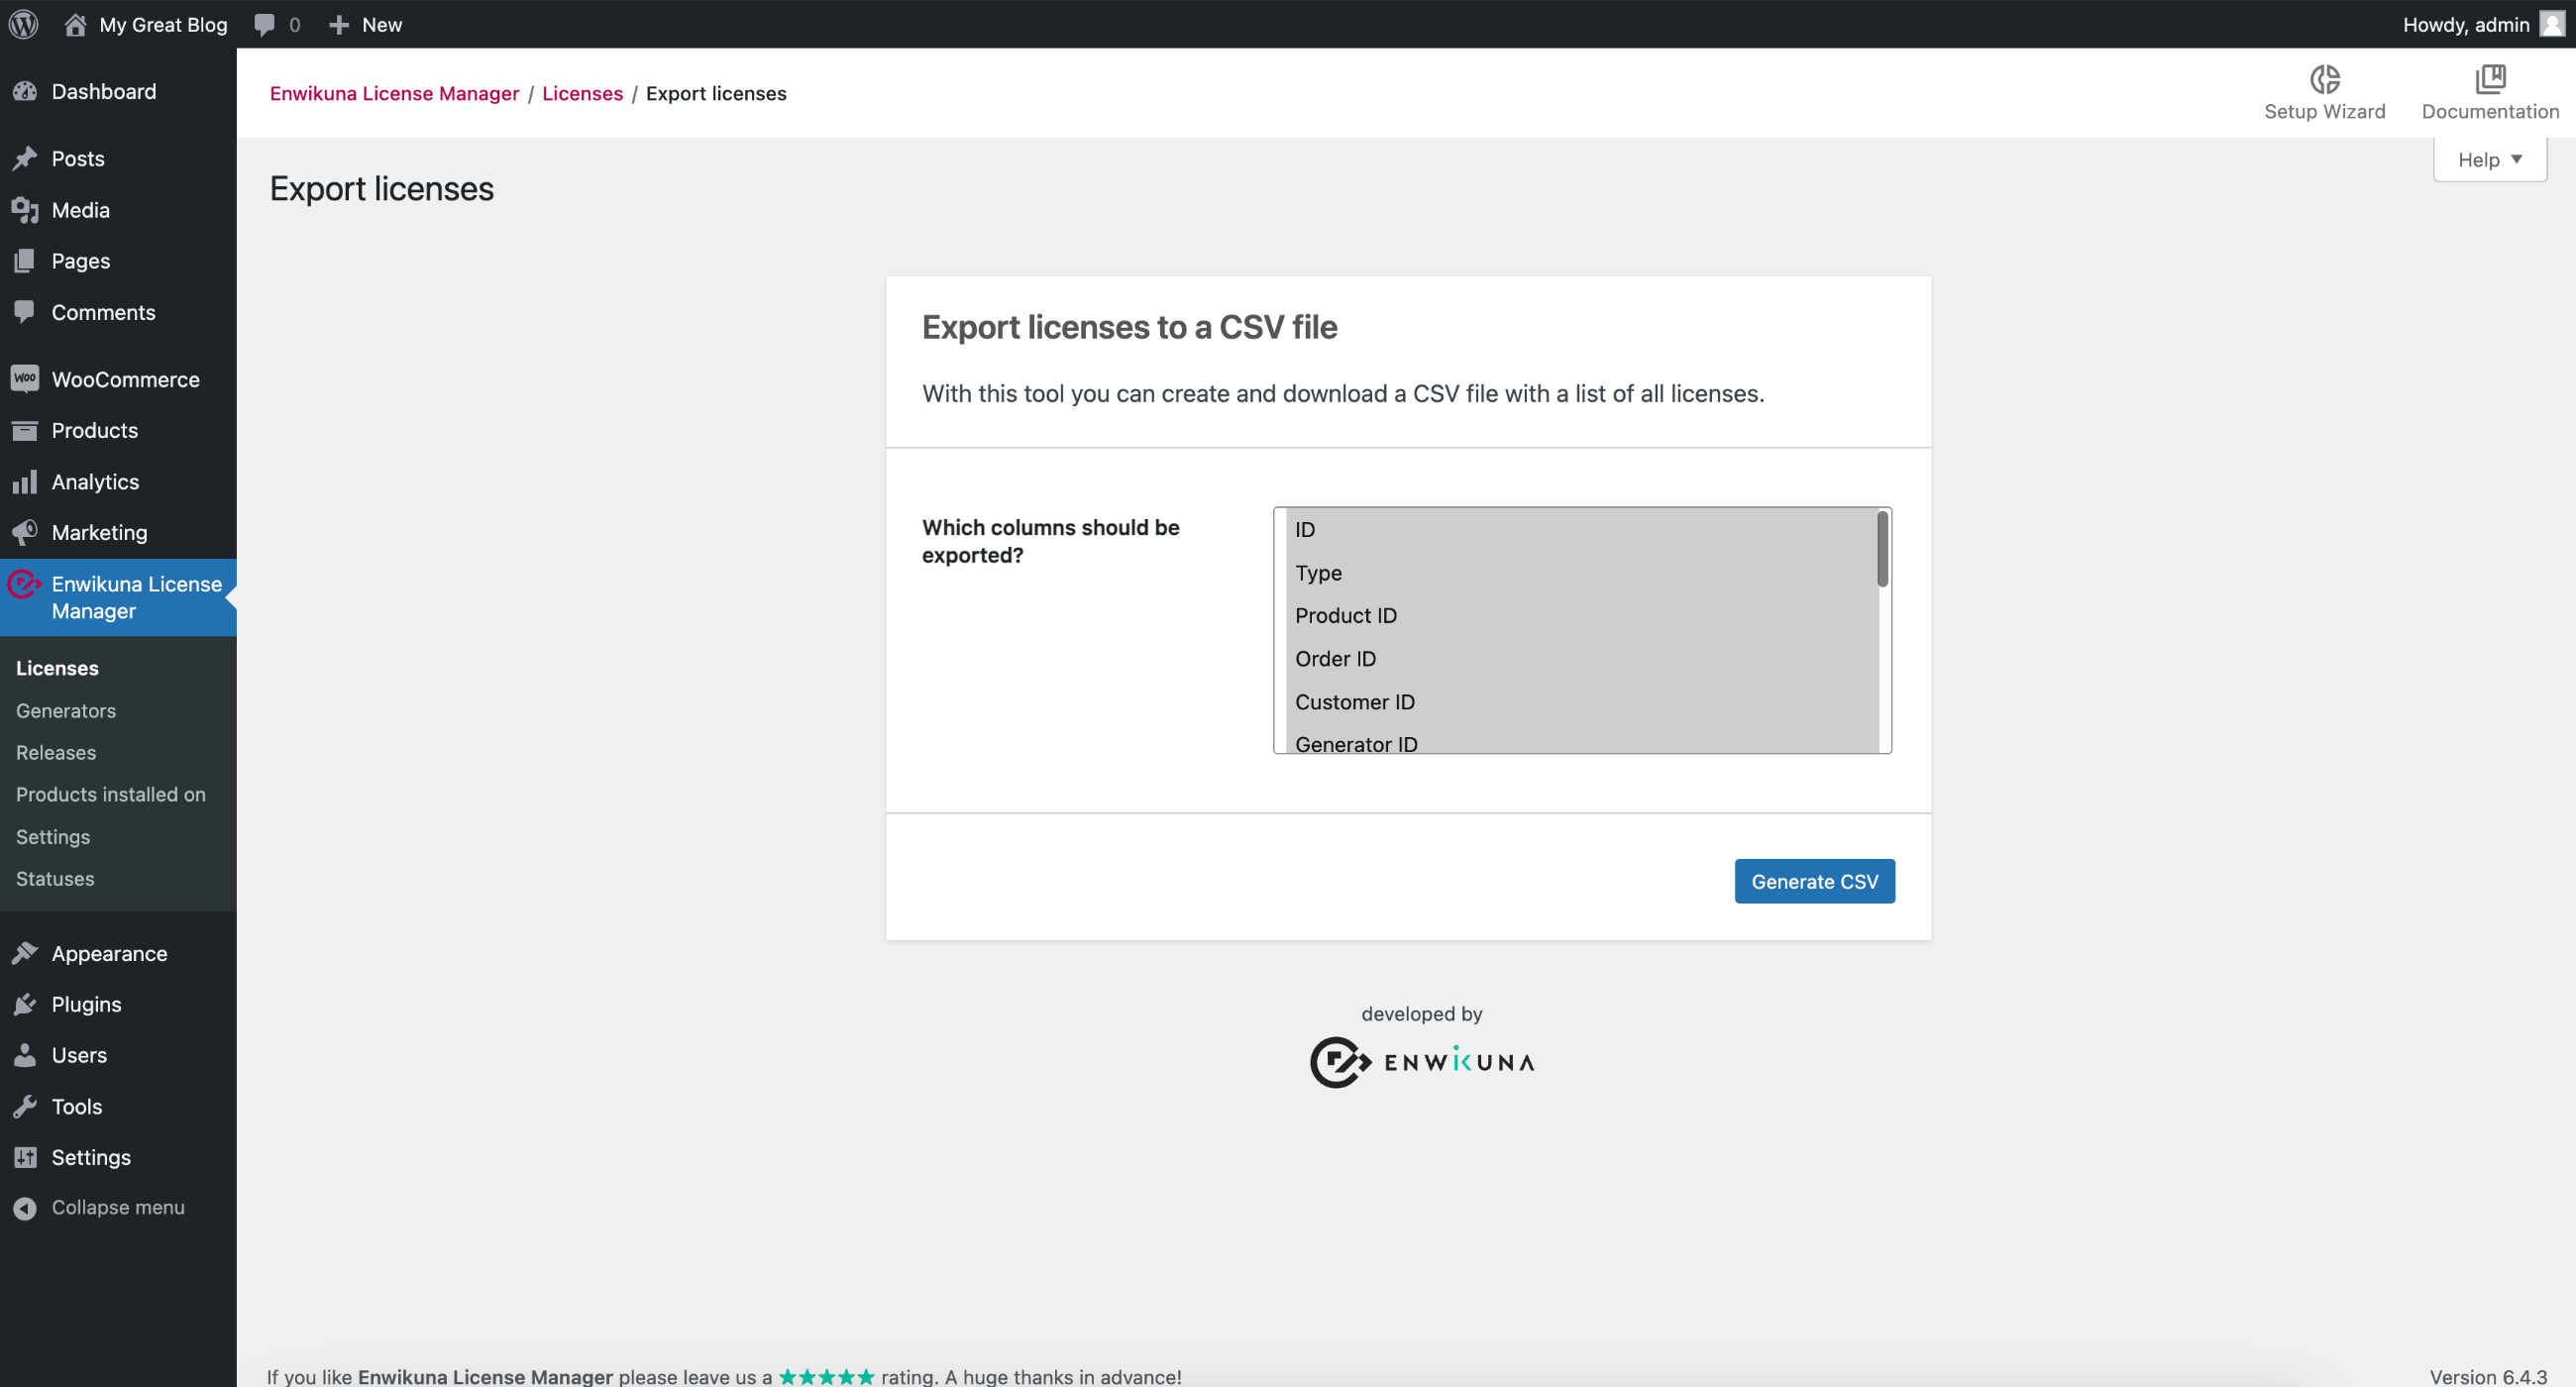Expand the Help dropdown menu
The image size is (2576, 1387).
coord(2489,159)
